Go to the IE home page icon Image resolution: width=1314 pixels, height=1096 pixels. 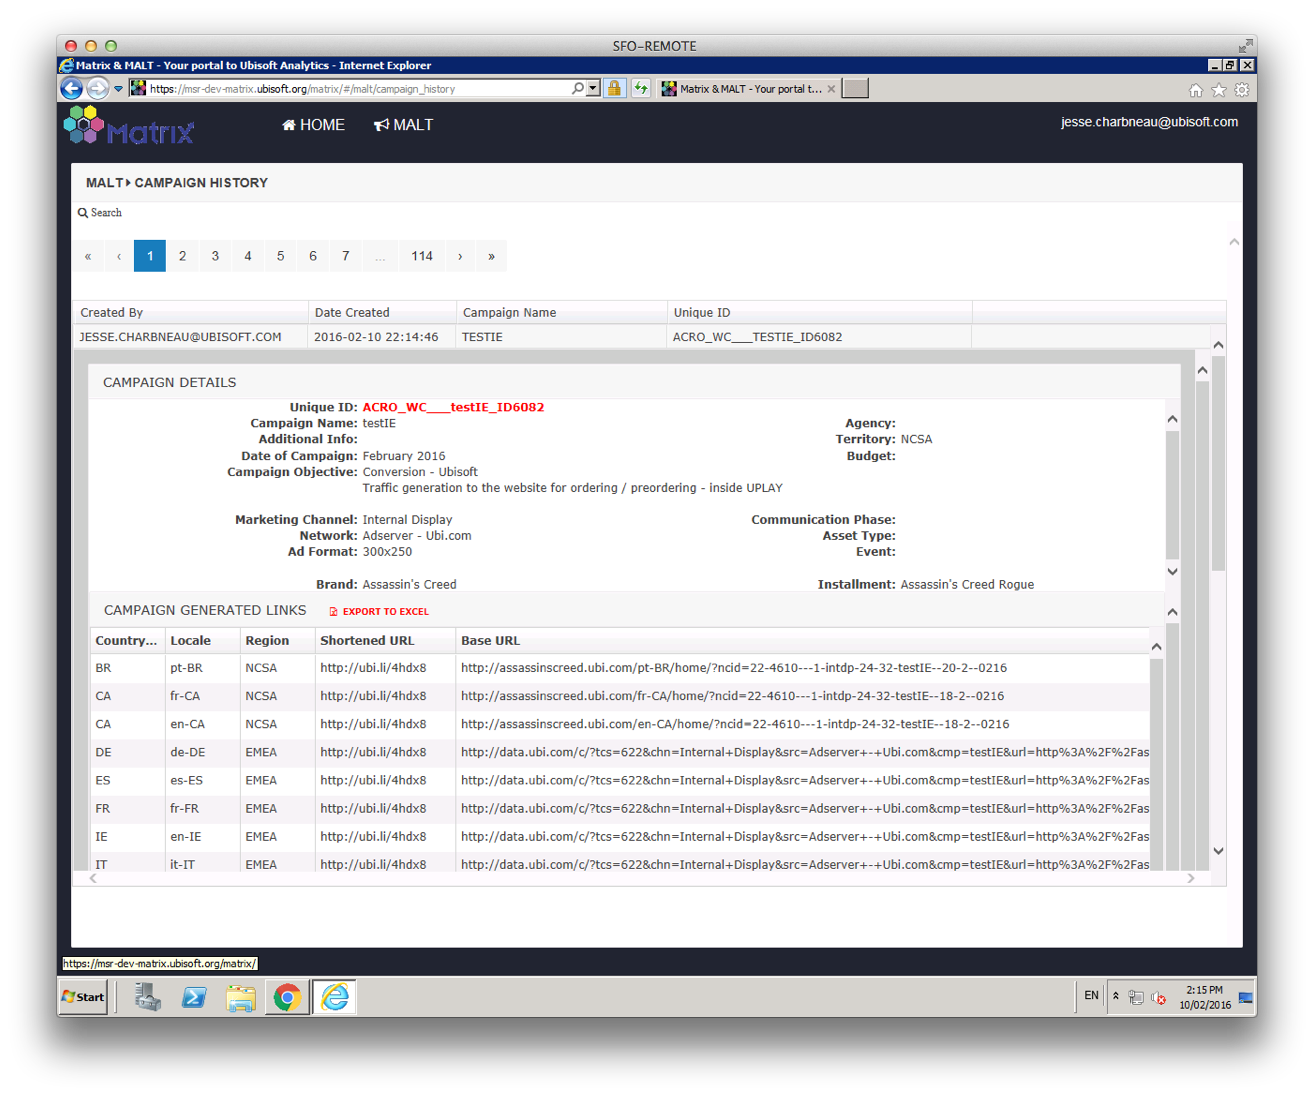1195,90
